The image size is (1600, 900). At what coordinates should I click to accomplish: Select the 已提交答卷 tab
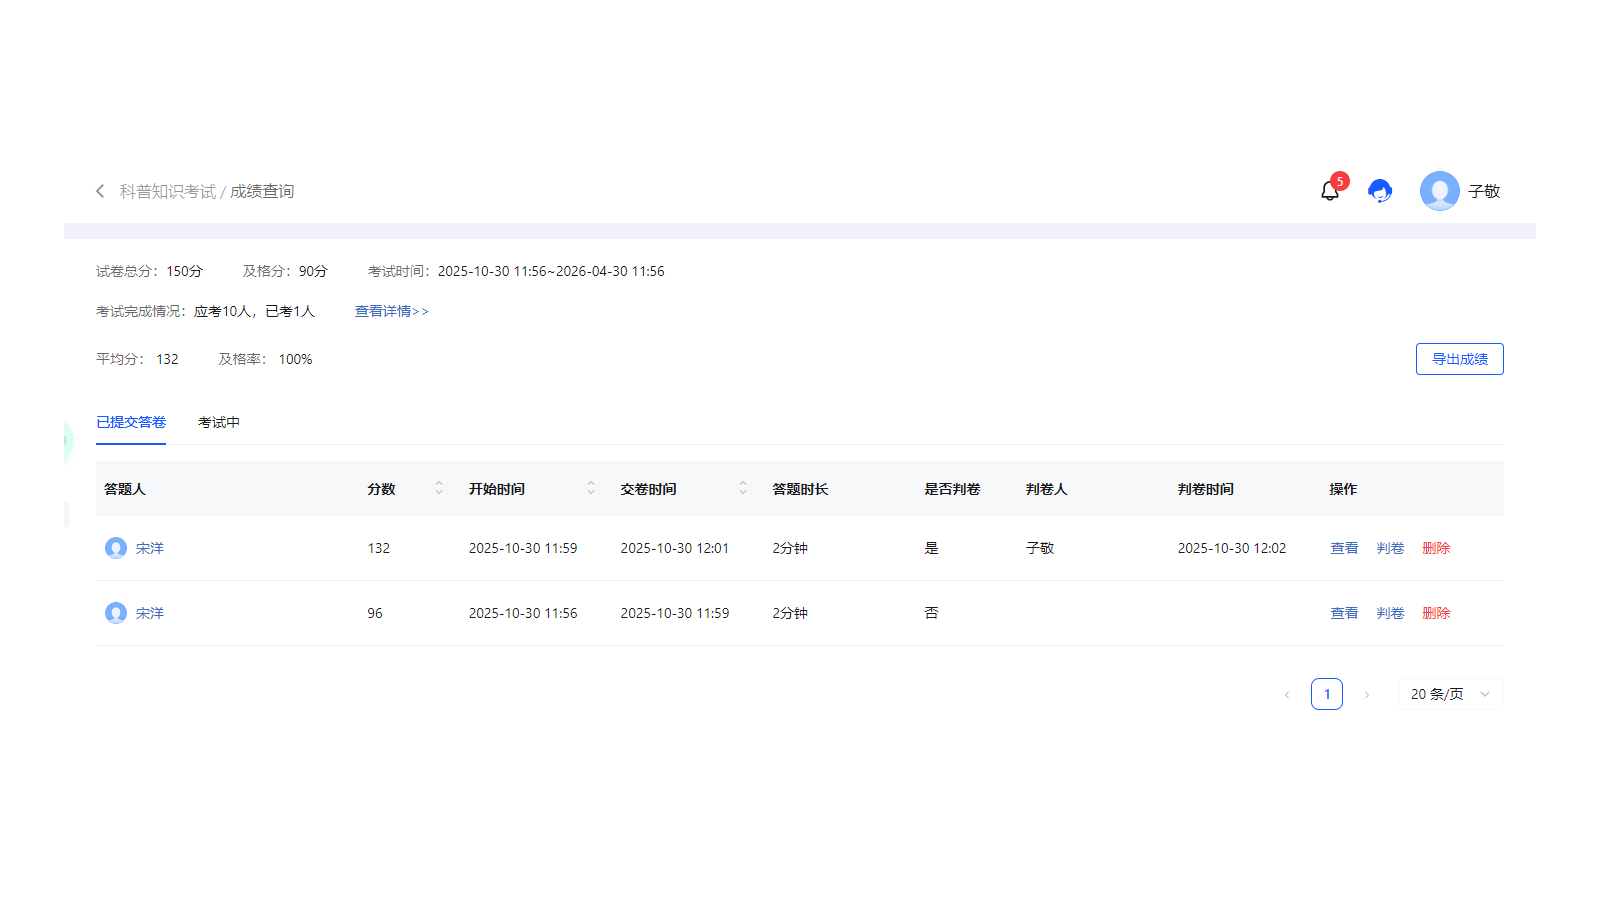point(131,422)
